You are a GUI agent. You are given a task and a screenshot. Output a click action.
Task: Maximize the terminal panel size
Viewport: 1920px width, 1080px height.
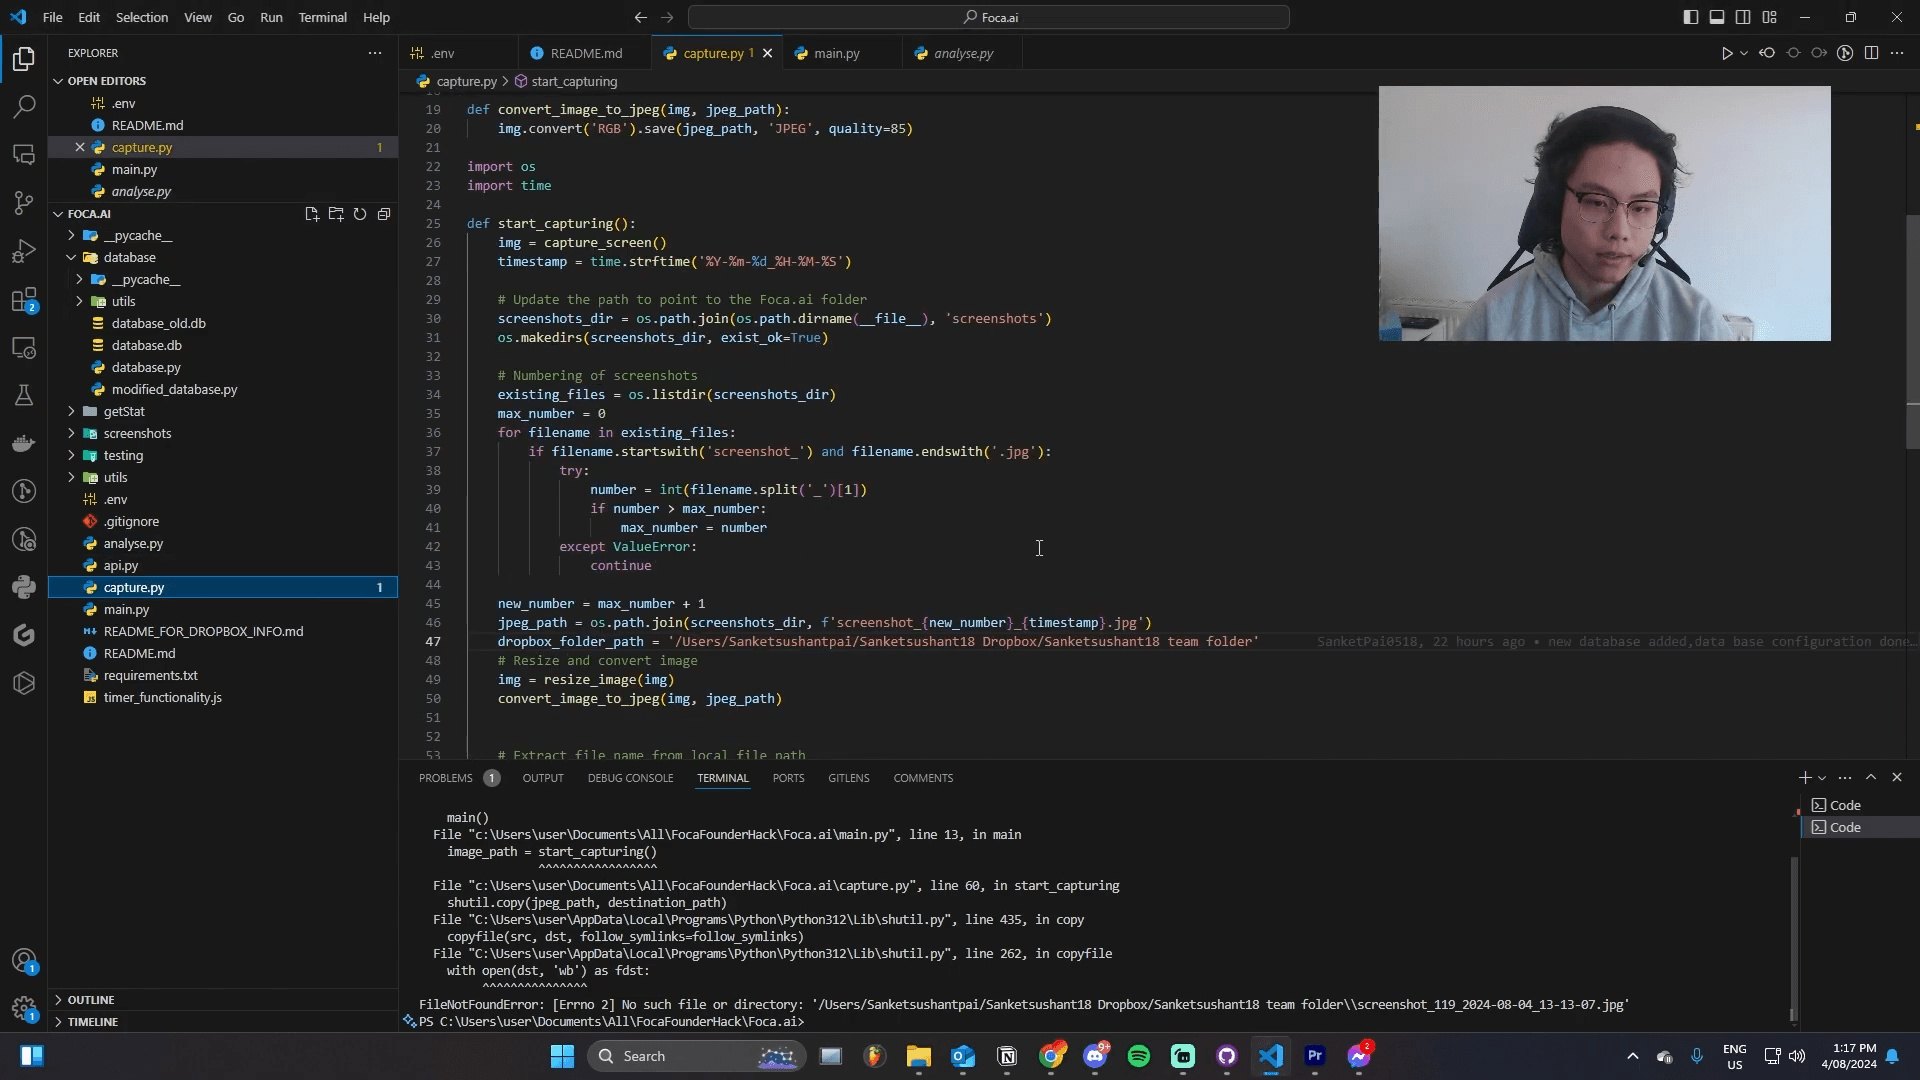[x=1871, y=777]
